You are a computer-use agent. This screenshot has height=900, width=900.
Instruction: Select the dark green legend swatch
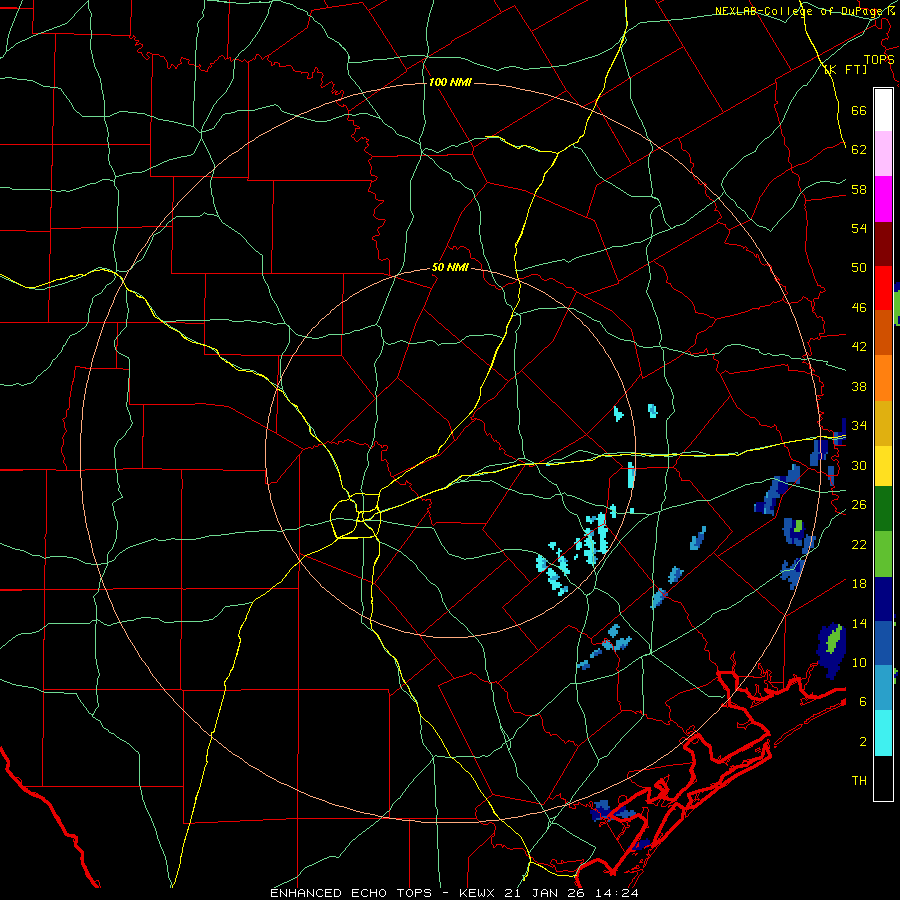(x=883, y=509)
